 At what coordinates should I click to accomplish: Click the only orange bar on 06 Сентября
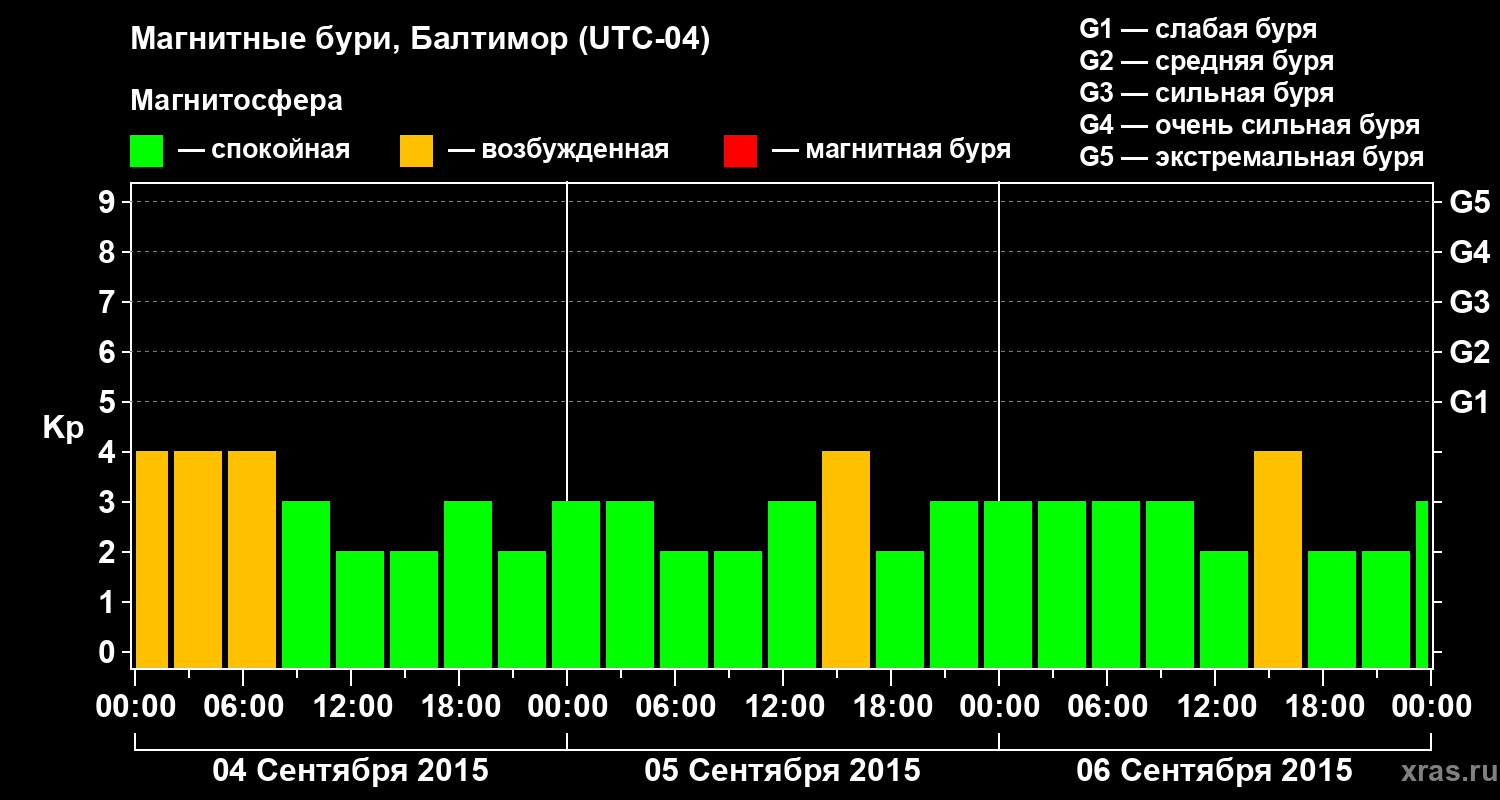pos(1278,560)
